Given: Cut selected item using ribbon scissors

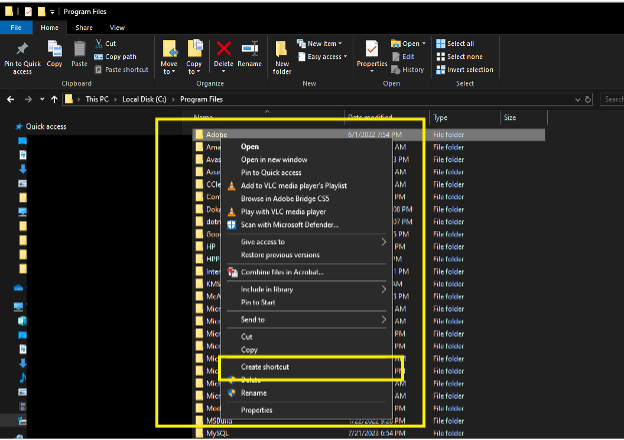Looking at the screenshot, I should pyautogui.click(x=105, y=43).
